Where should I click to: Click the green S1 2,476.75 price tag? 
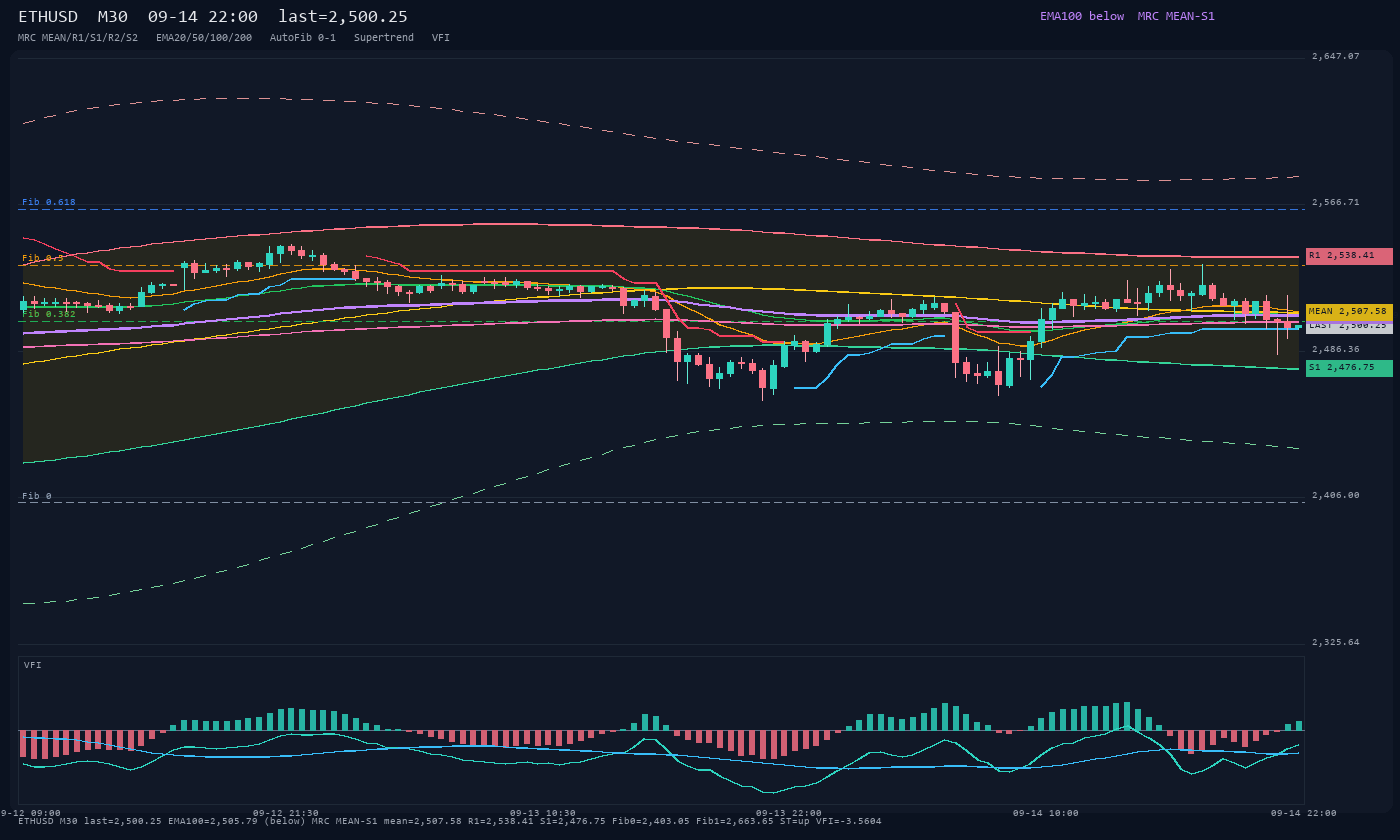pyautogui.click(x=1349, y=368)
